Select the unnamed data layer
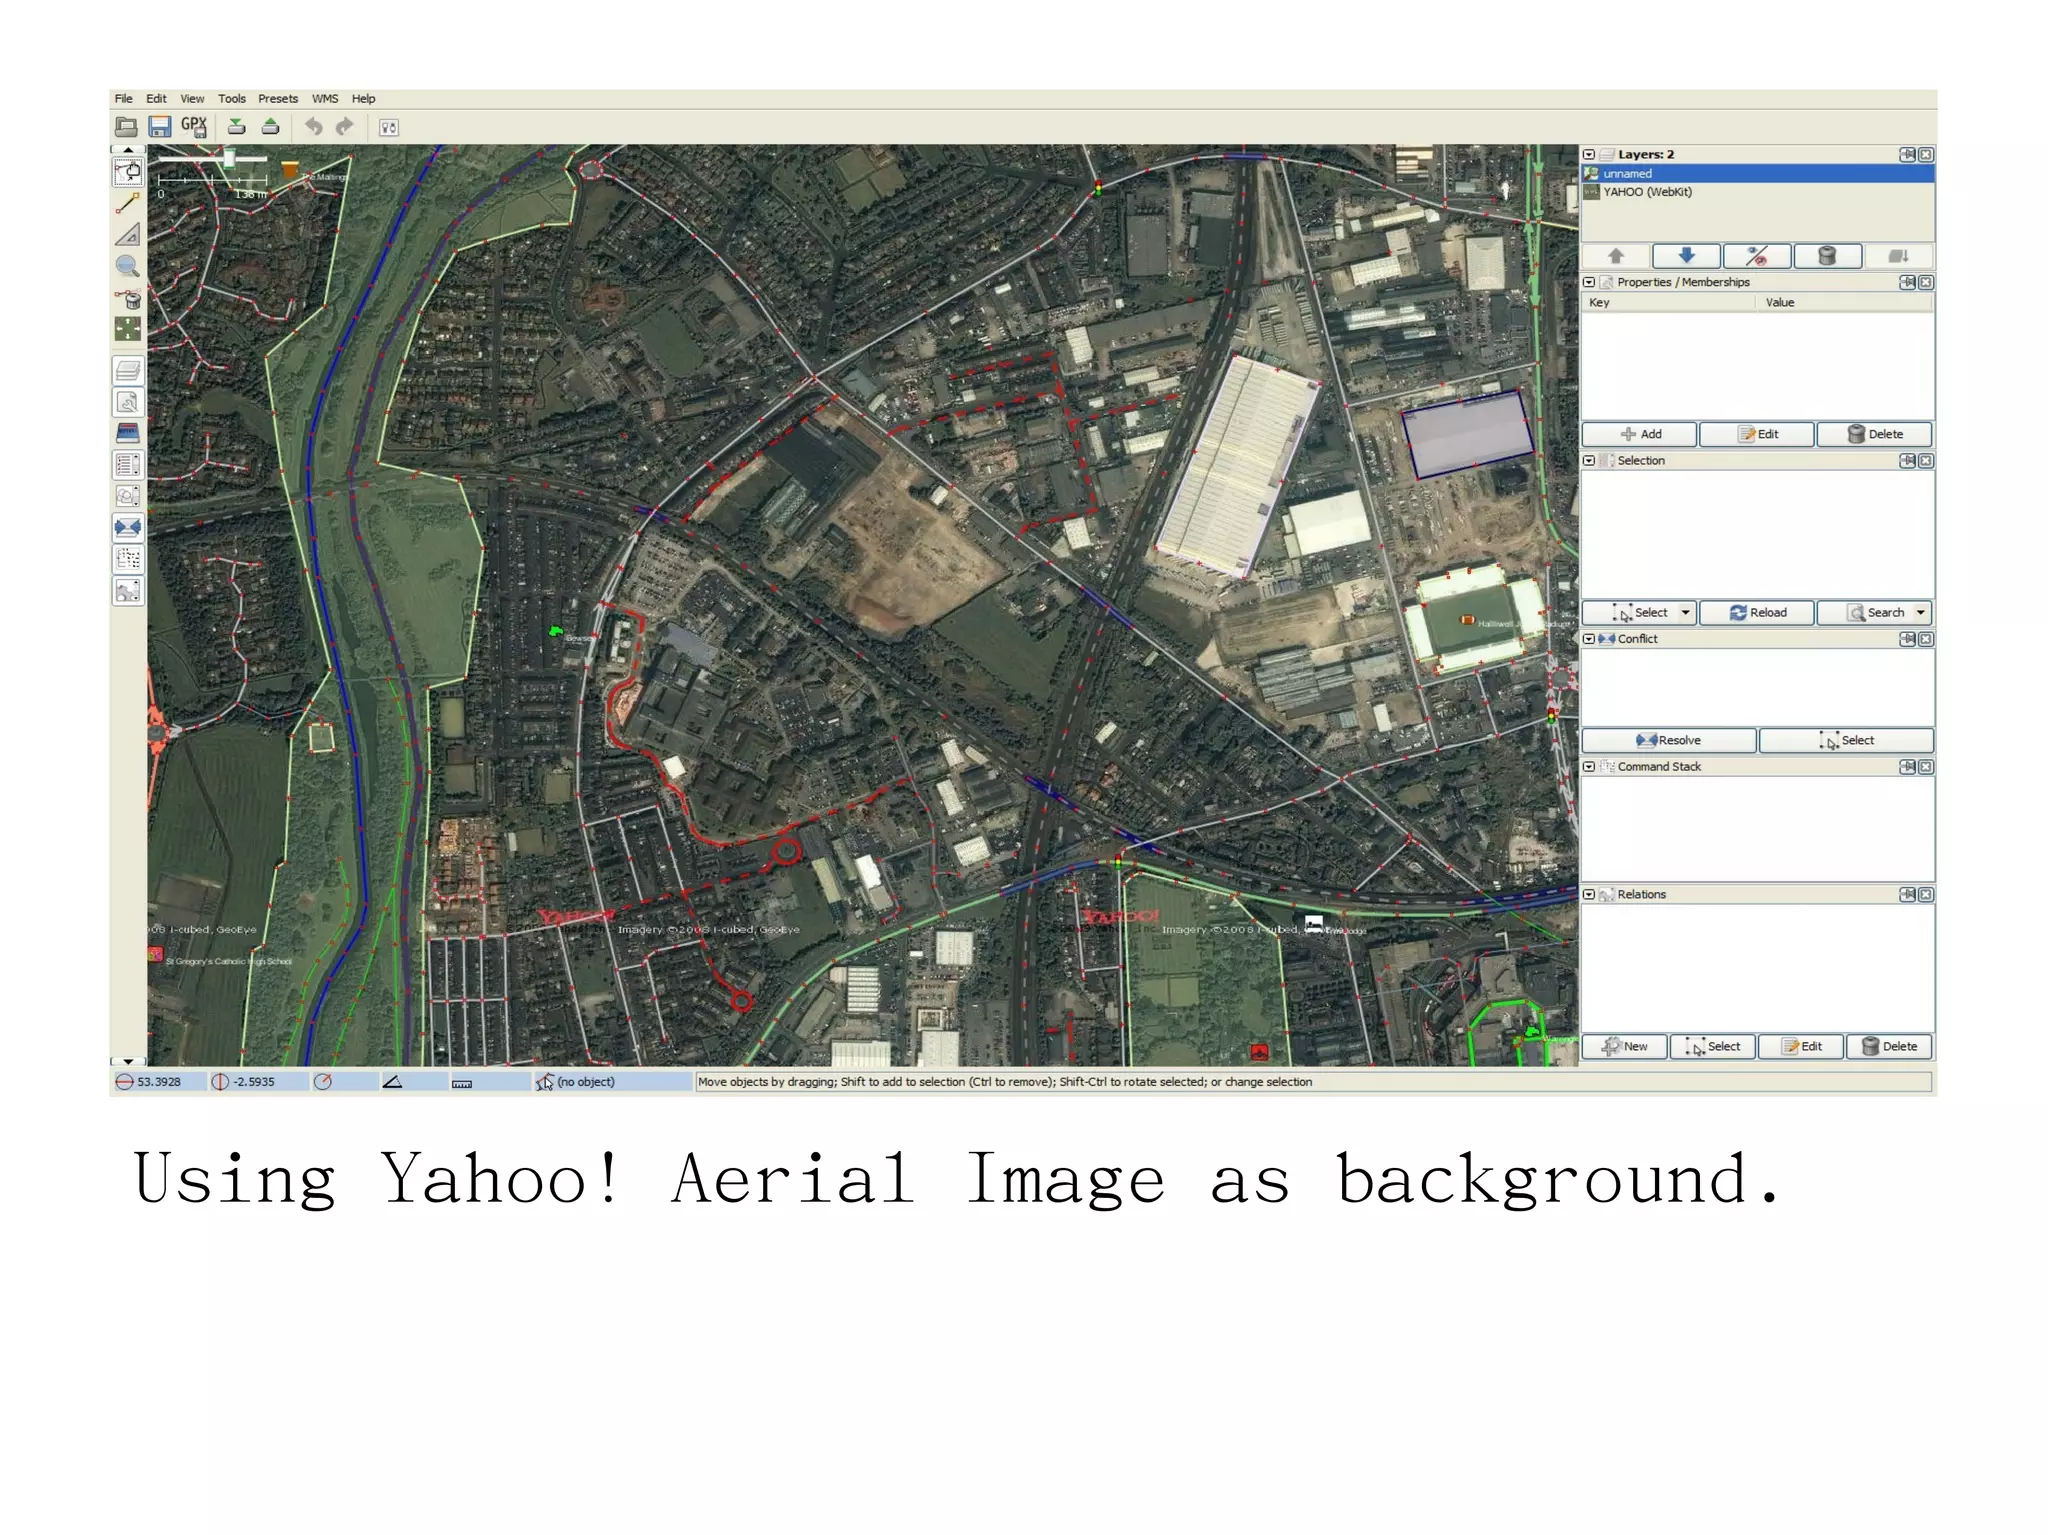This screenshot has height=1535, width=2048. pos(1757,174)
